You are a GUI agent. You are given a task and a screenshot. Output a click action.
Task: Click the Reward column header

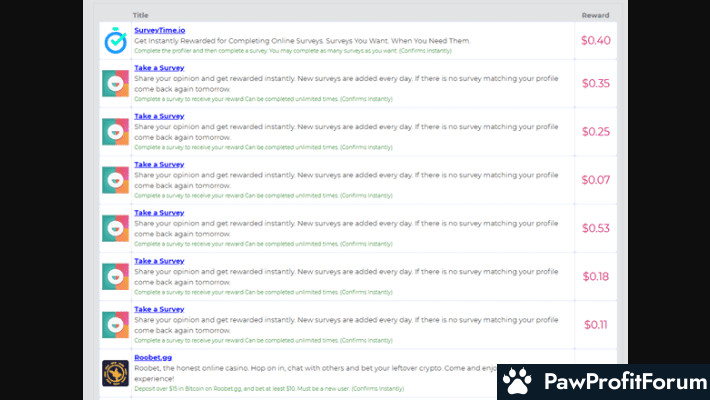595,15
